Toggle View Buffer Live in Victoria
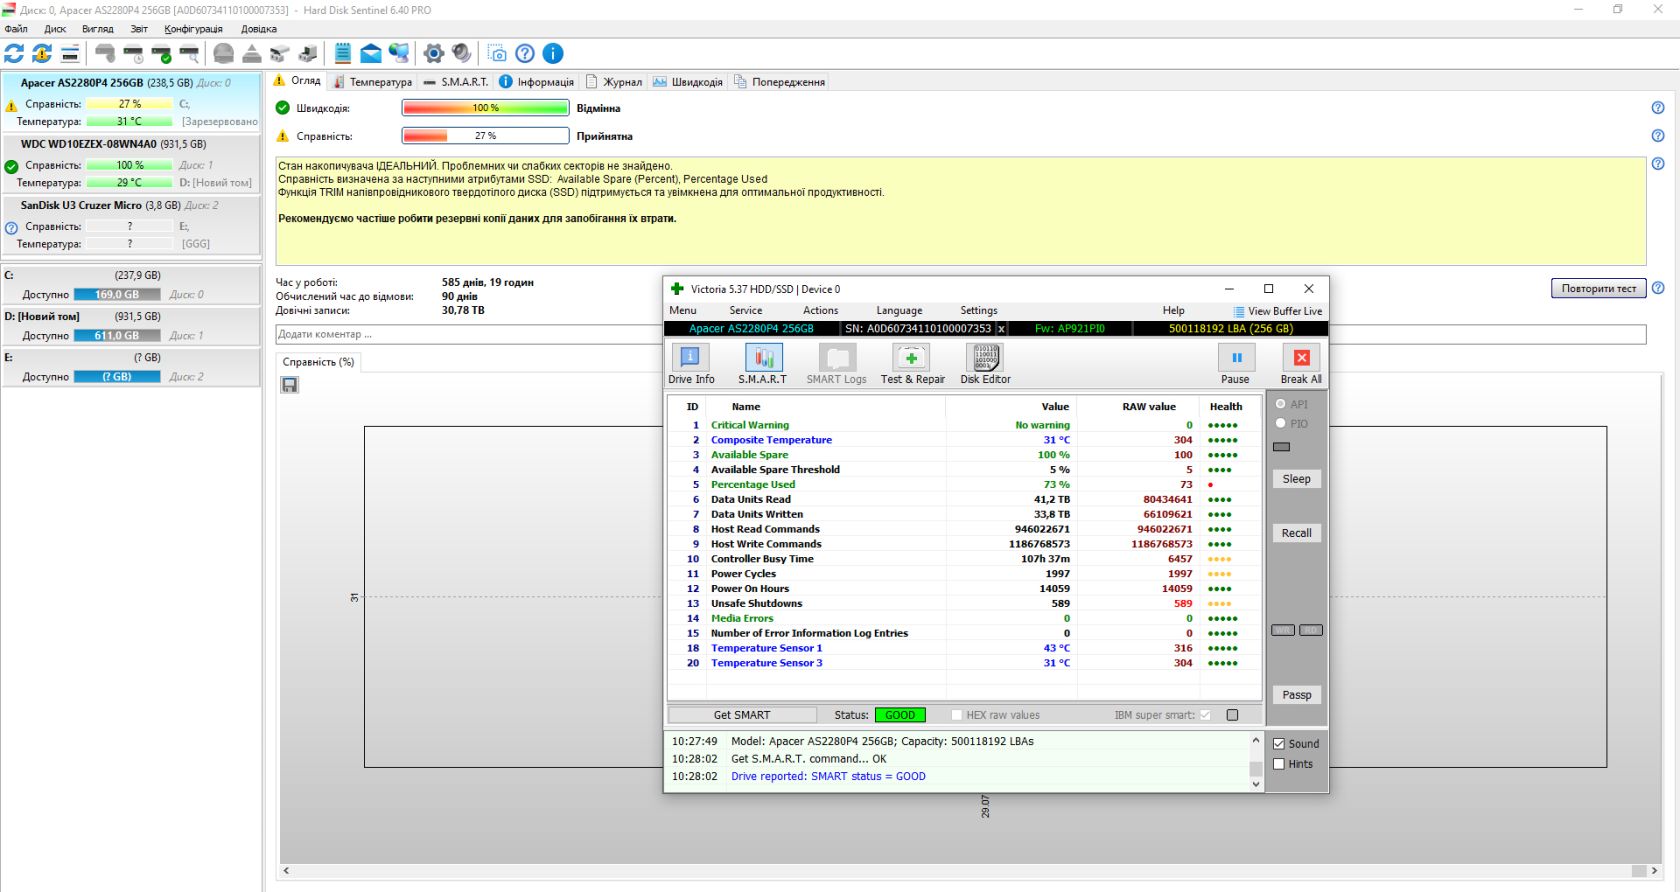1680x892 pixels. [x=1278, y=311]
